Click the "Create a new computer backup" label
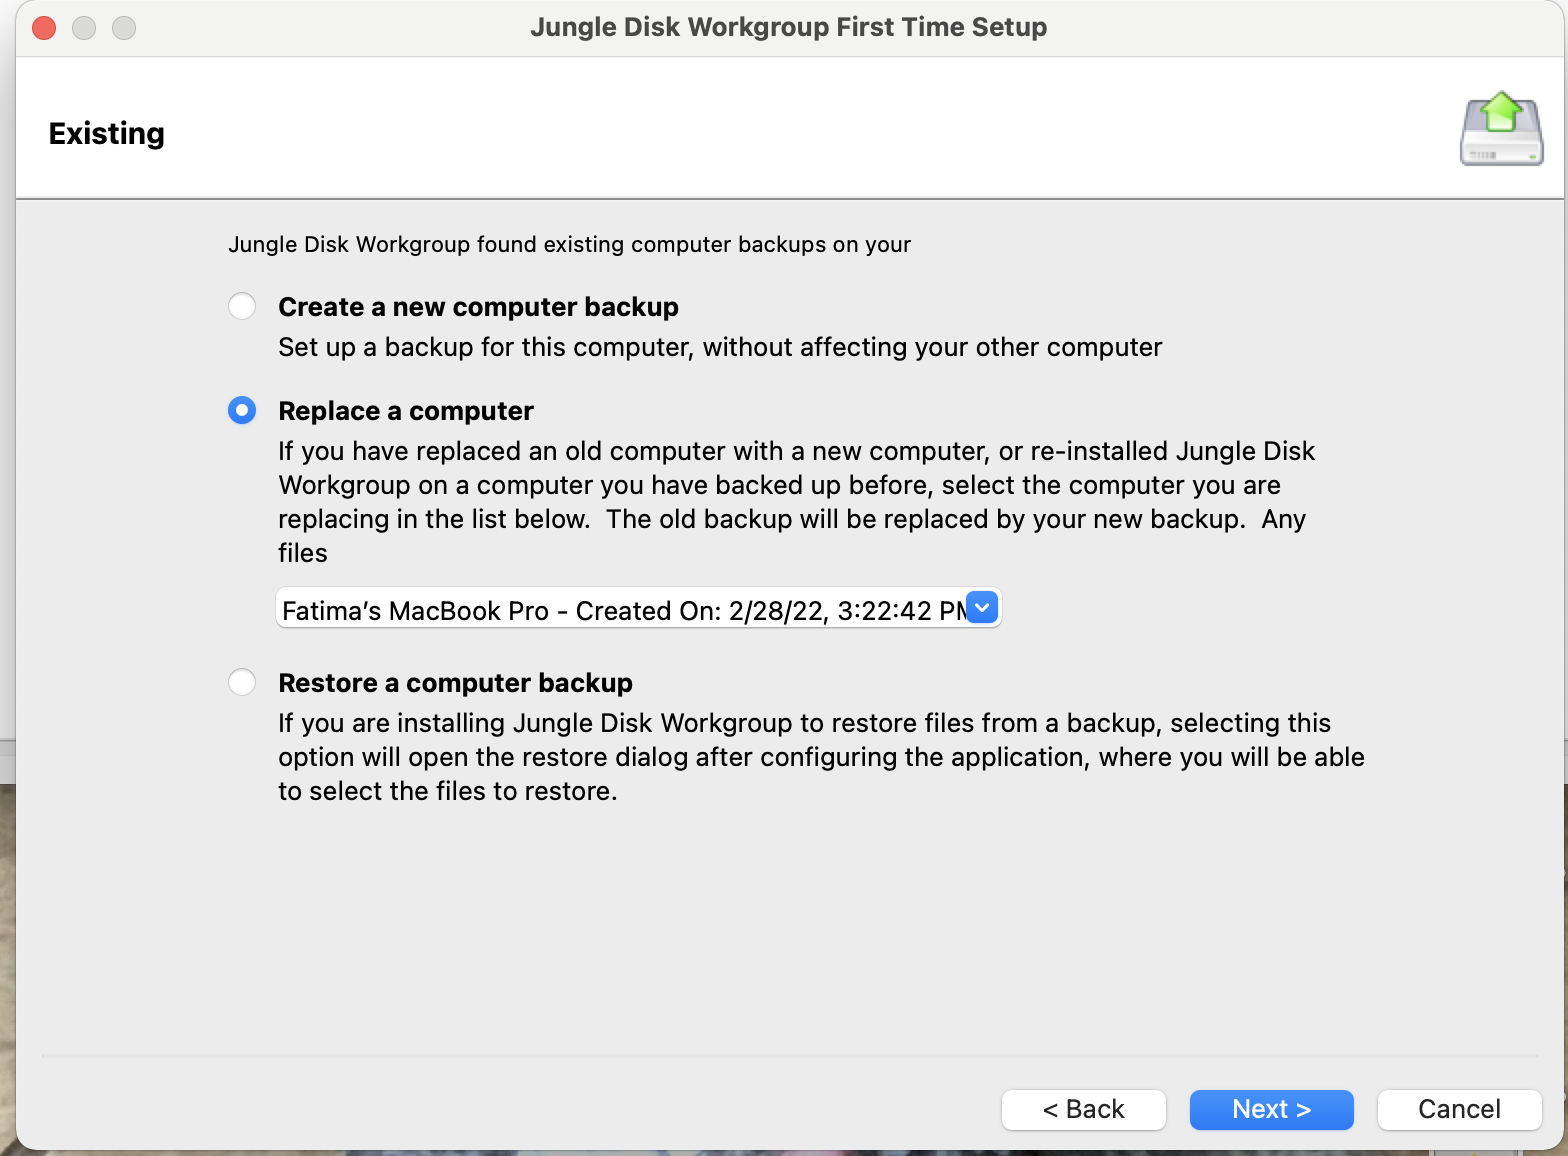Viewport: 1568px width, 1156px height. [478, 306]
